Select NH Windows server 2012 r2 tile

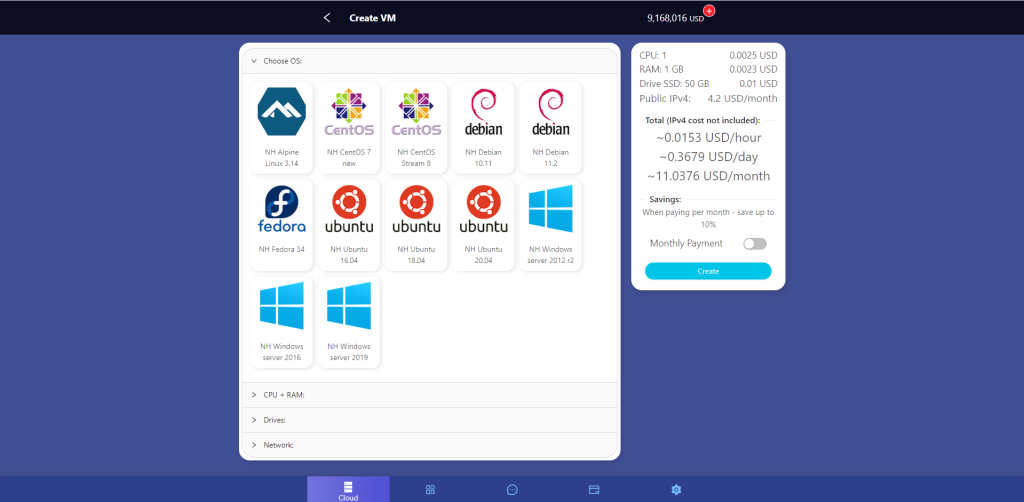point(551,224)
